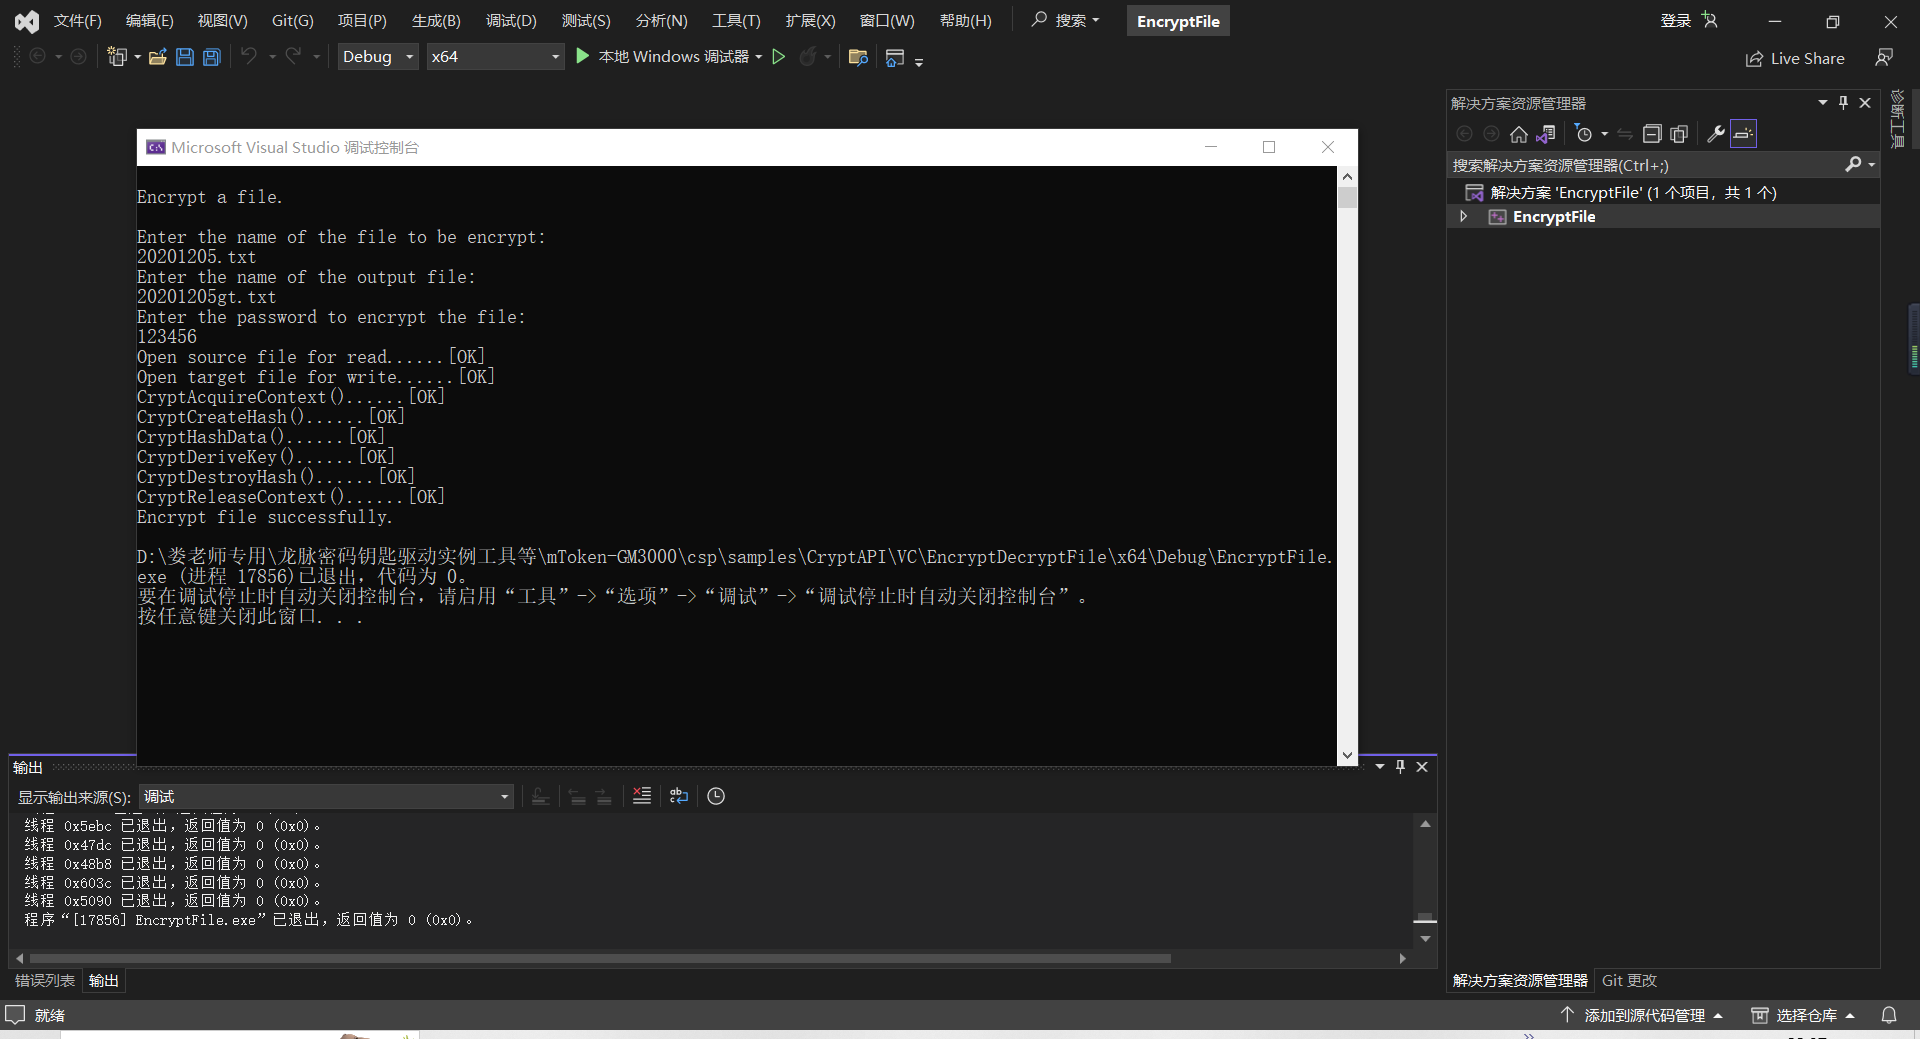
Task: Open the 文件(F) menu
Action: click(x=77, y=21)
